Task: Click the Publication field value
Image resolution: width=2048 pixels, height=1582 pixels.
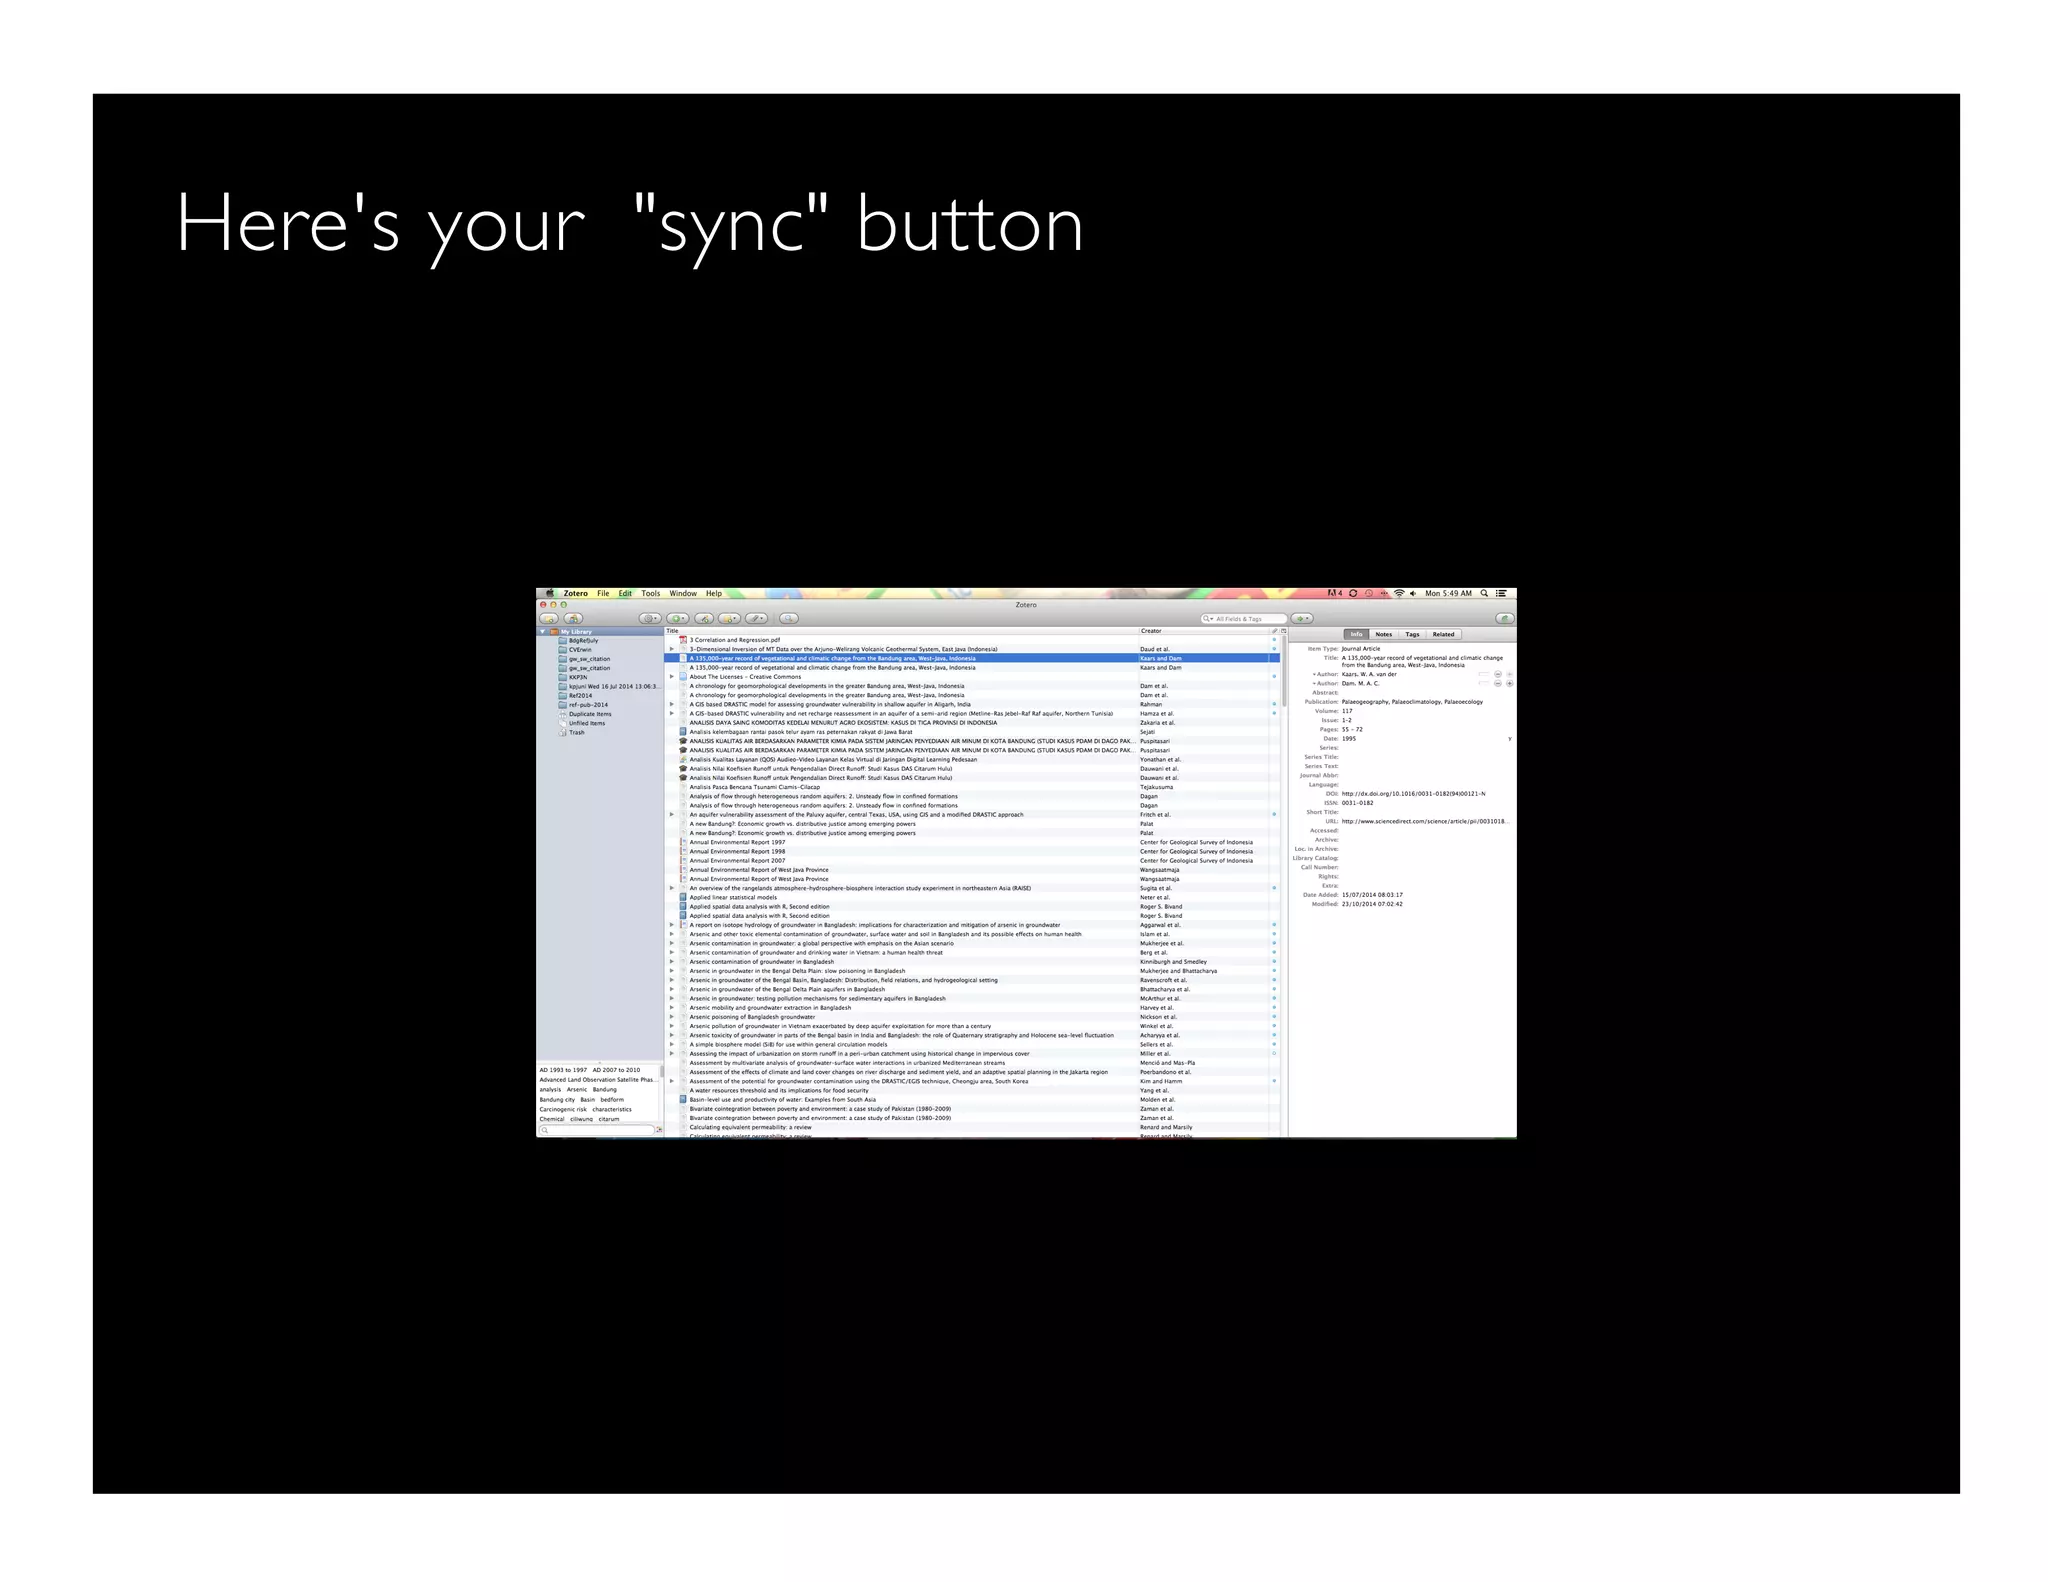Action: (1412, 702)
